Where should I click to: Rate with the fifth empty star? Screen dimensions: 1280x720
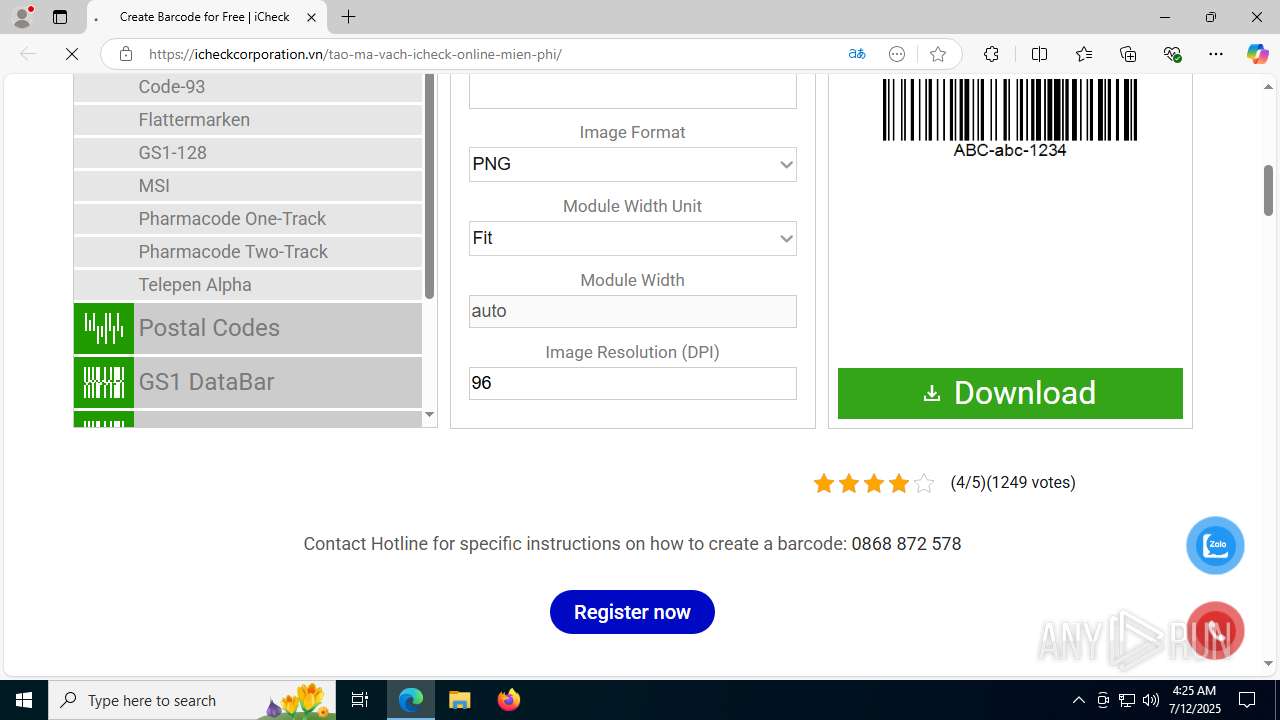pyautogui.click(x=924, y=483)
